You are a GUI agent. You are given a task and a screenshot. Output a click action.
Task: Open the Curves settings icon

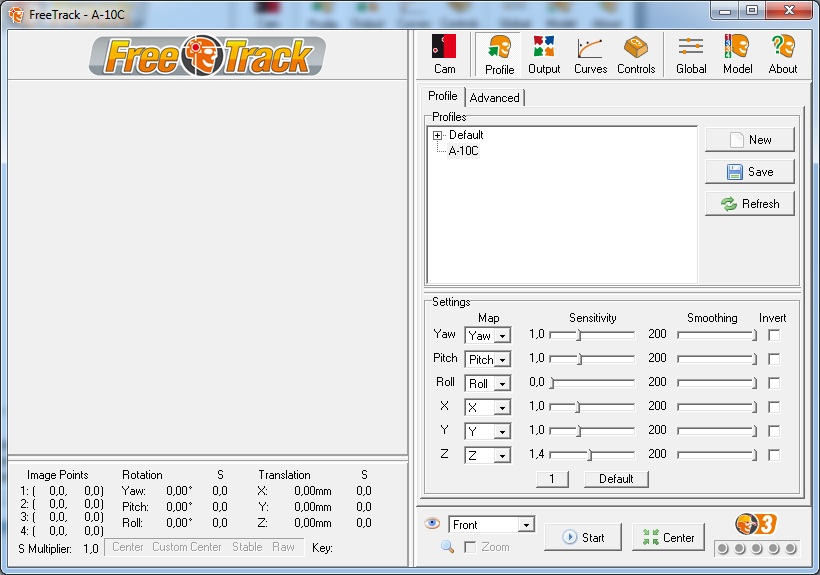click(x=590, y=54)
